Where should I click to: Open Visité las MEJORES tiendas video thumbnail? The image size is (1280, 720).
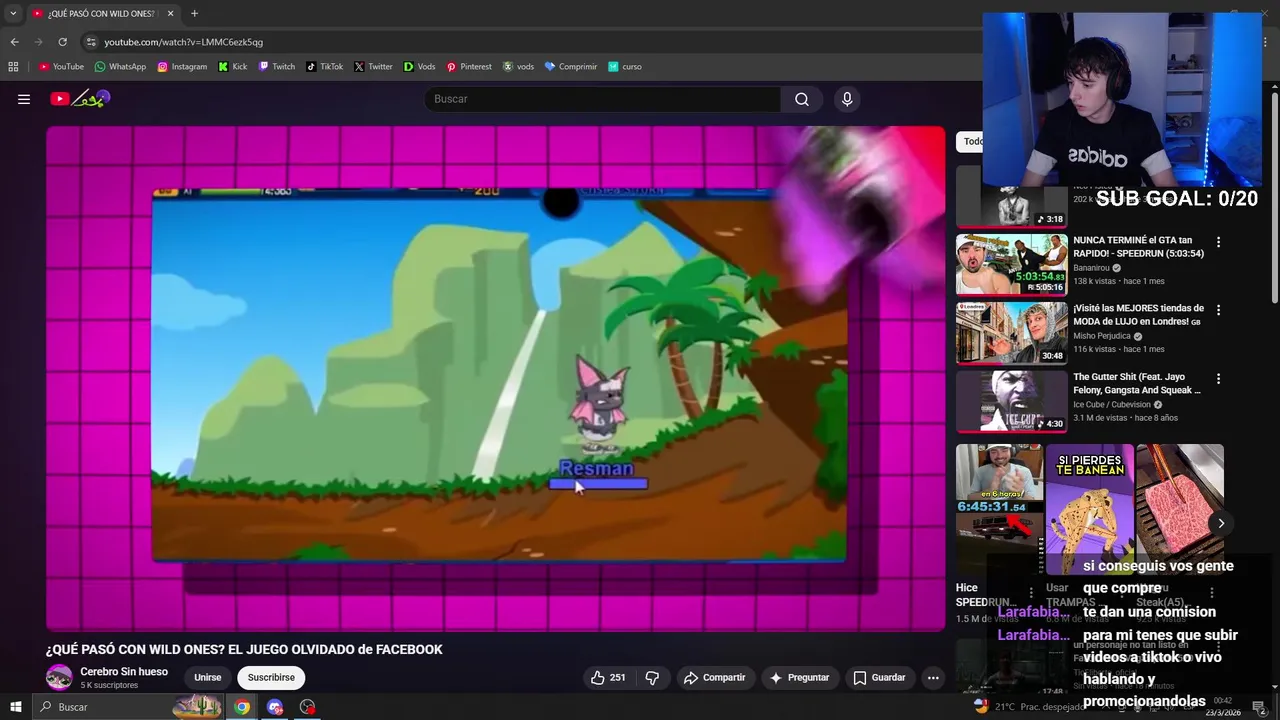1012,333
